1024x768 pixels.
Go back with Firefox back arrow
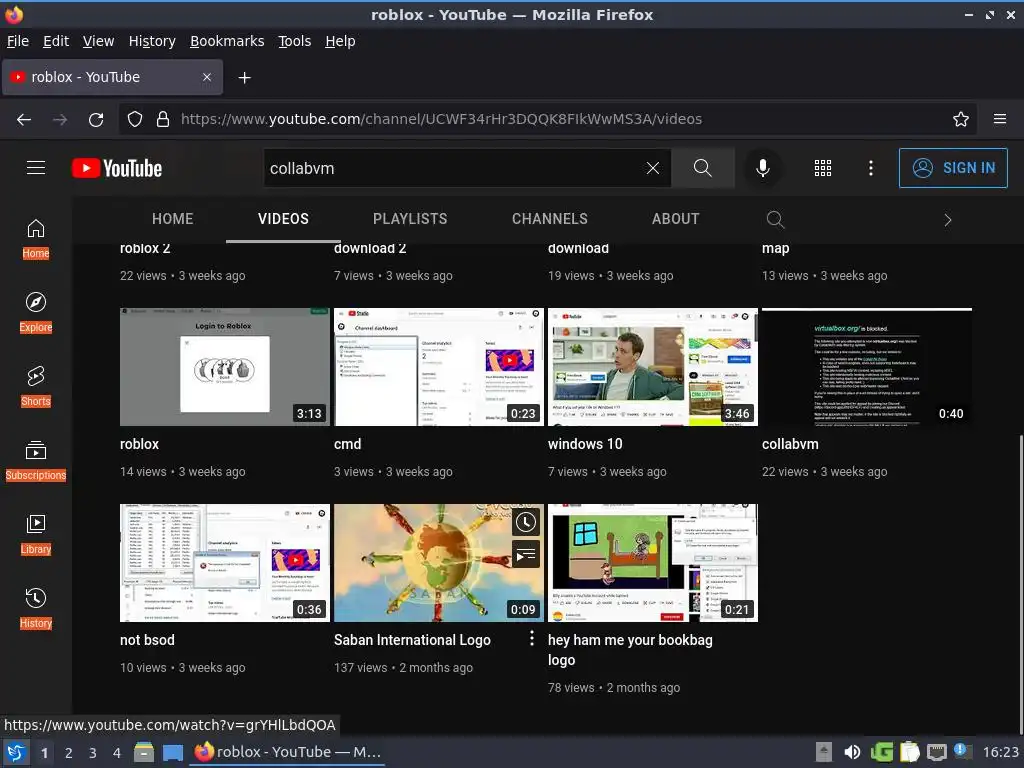tap(24, 119)
